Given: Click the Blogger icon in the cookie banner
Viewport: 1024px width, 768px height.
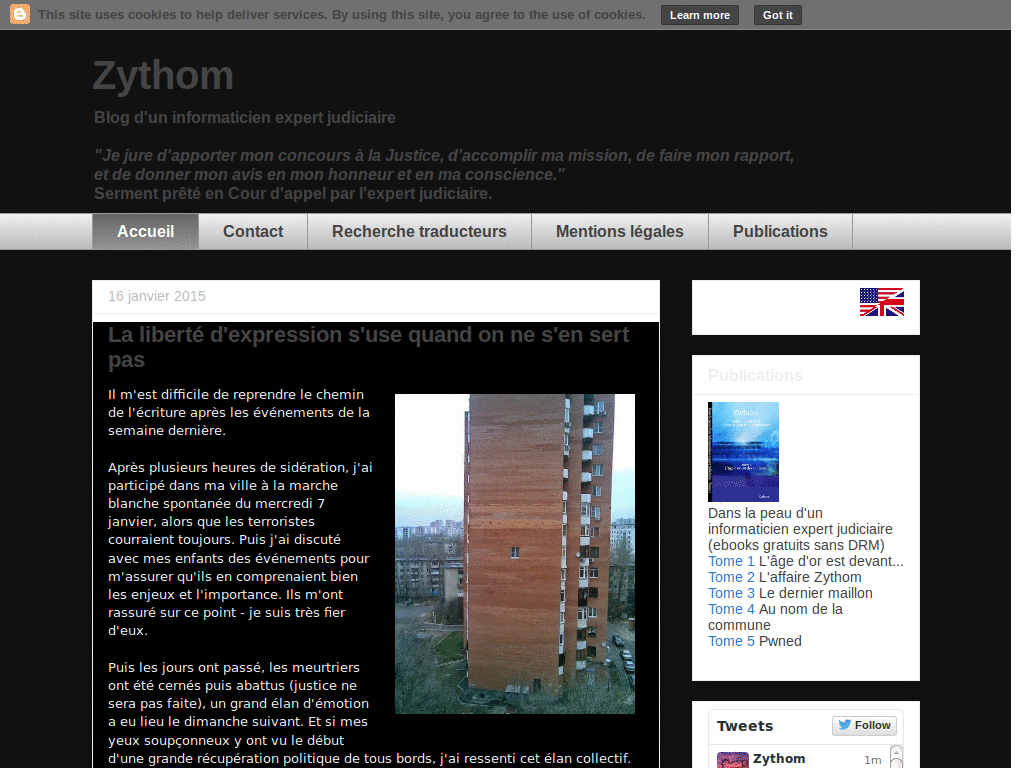Looking at the screenshot, I should [19, 14].
